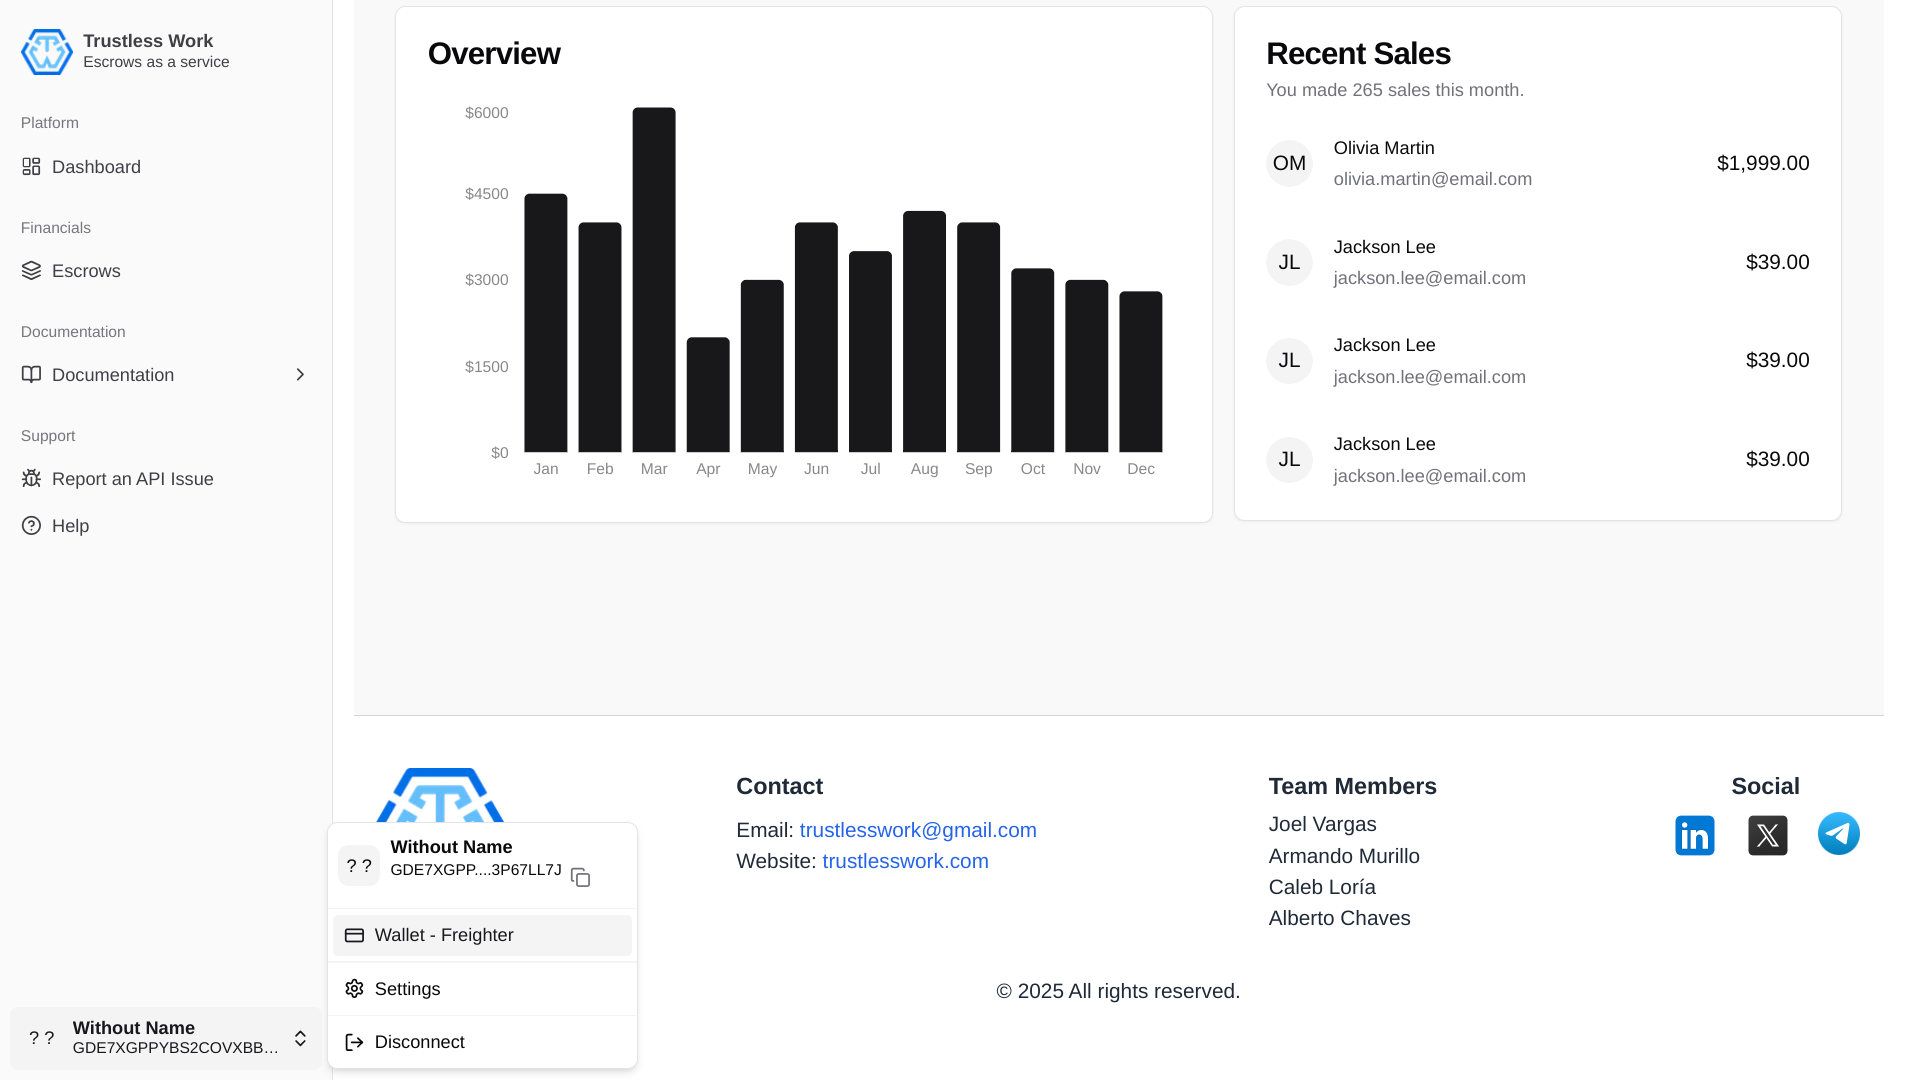The image size is (1920, 1080).
Task: Click the March bar in Overview chart
Action: [654, 280]
